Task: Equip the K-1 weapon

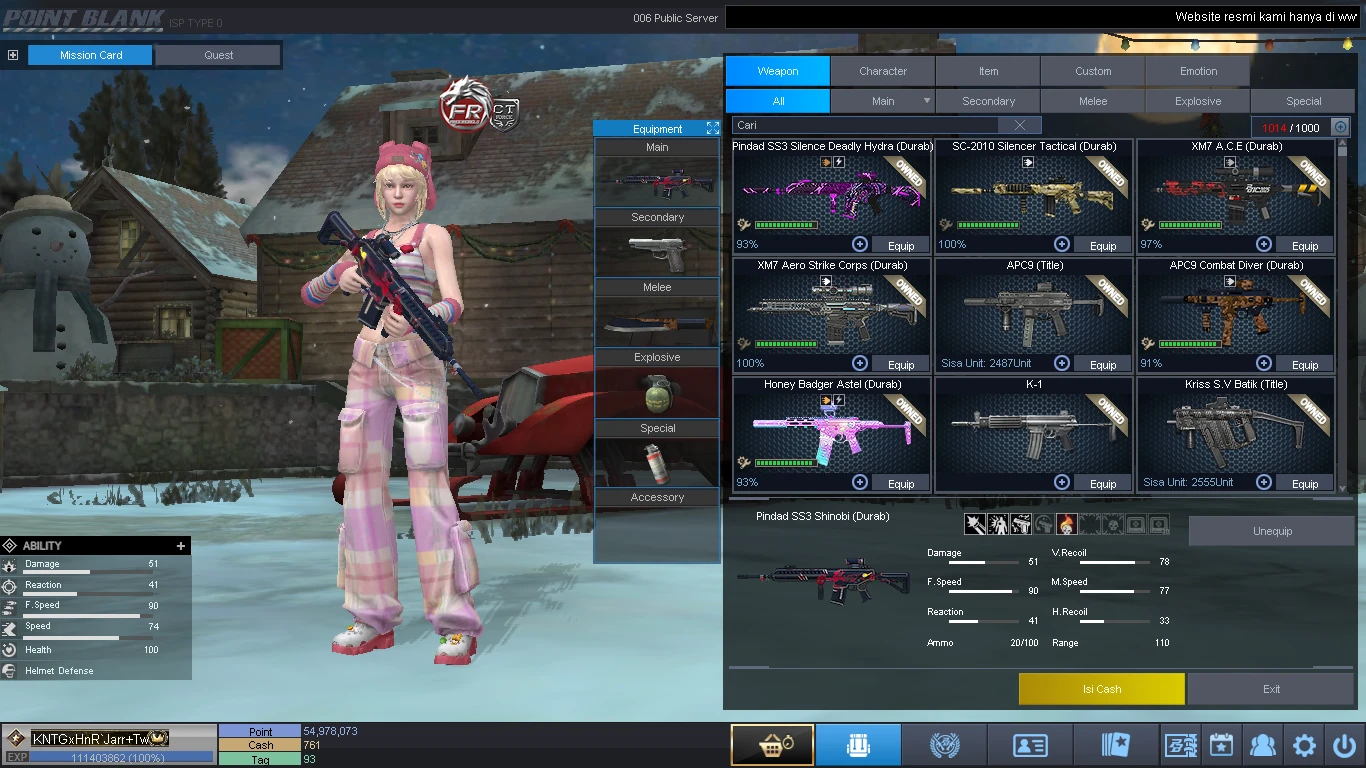Action: 1103,483
